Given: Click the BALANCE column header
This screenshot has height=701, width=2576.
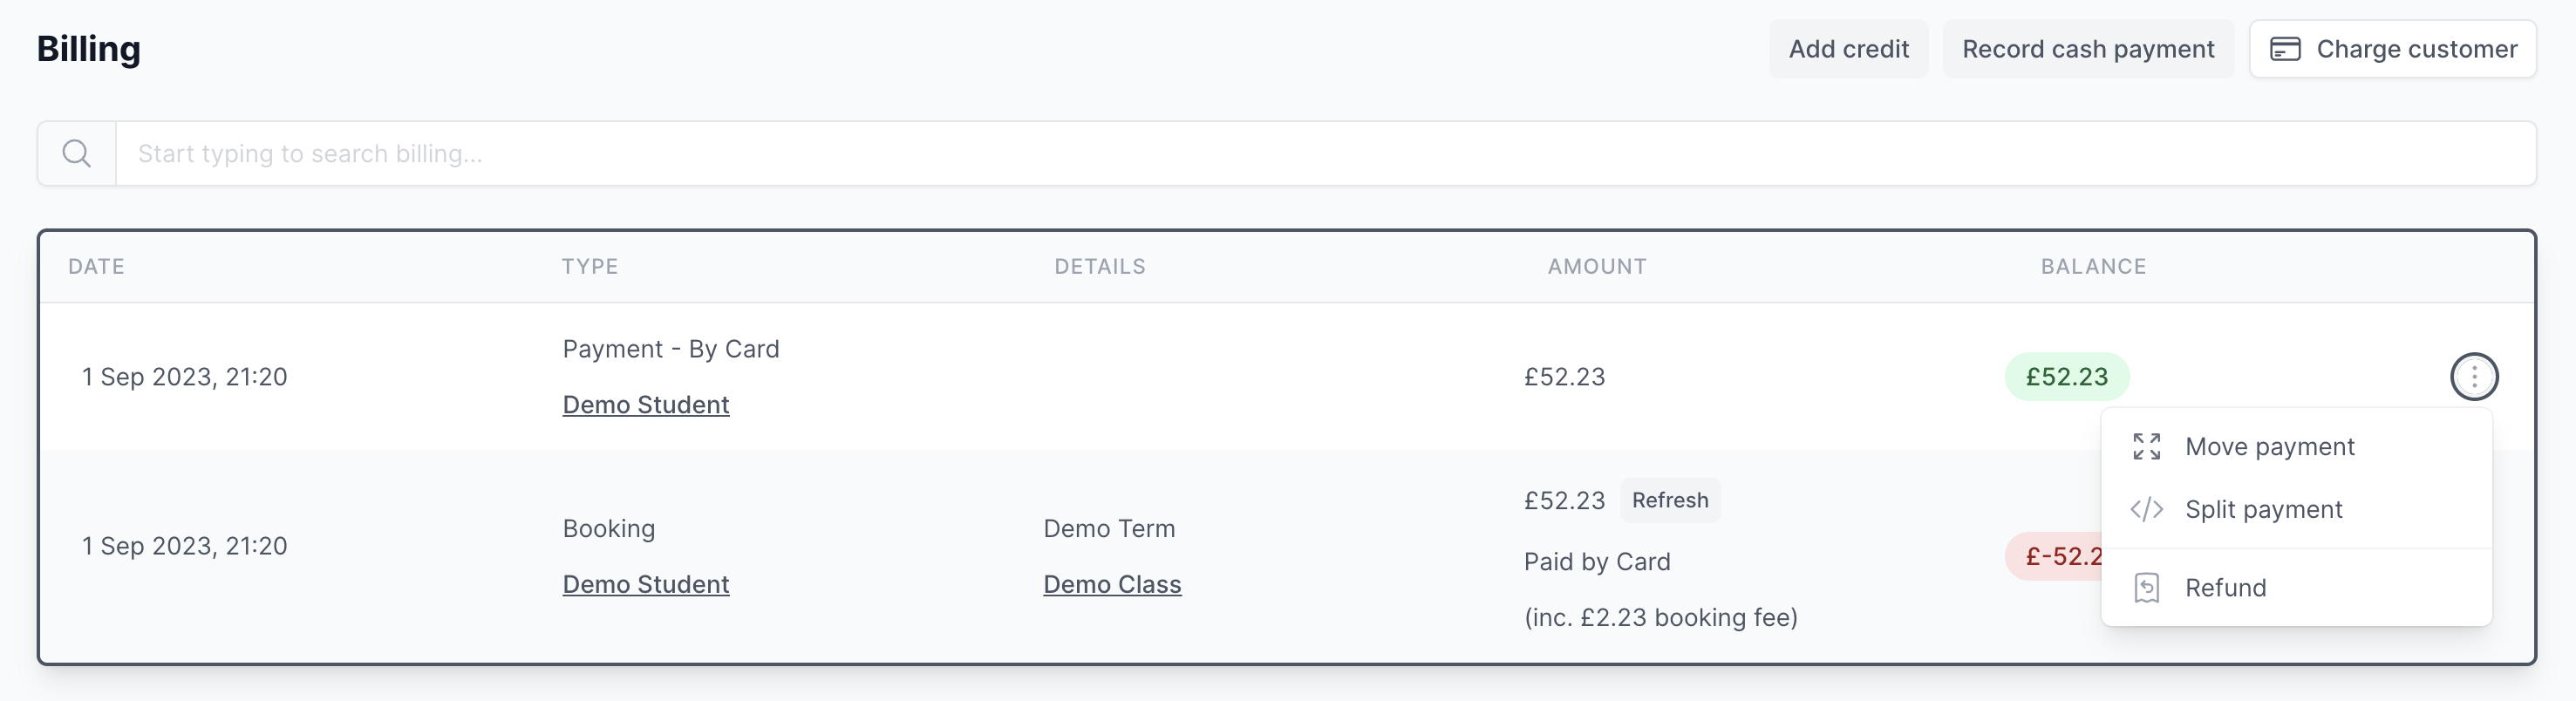Looking at the screenshot, I should pos(2093,266).
